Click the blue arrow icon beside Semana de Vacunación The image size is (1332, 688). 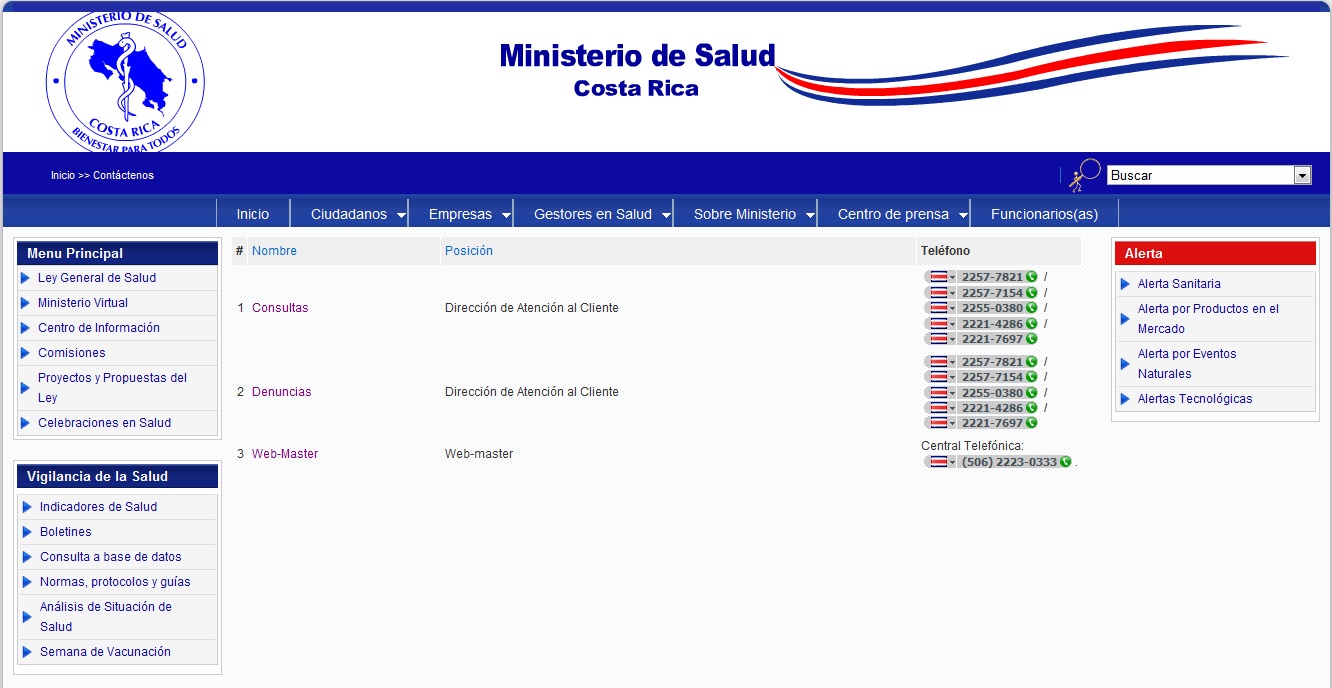[27, 652]
